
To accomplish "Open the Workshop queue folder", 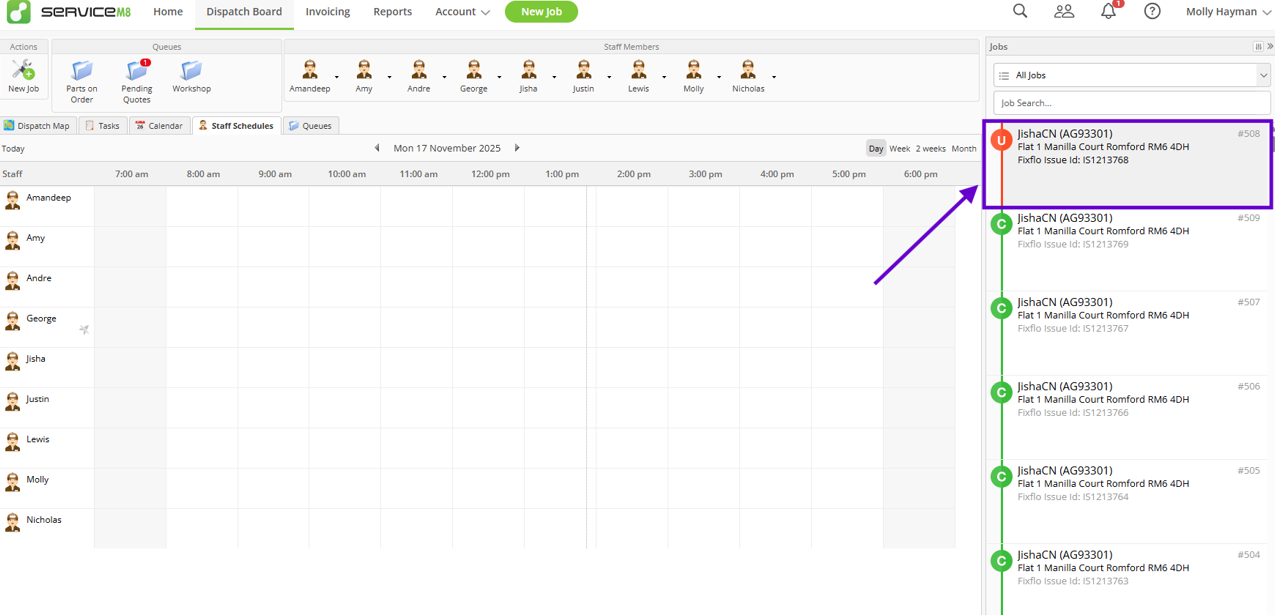I will click(191, 70).
